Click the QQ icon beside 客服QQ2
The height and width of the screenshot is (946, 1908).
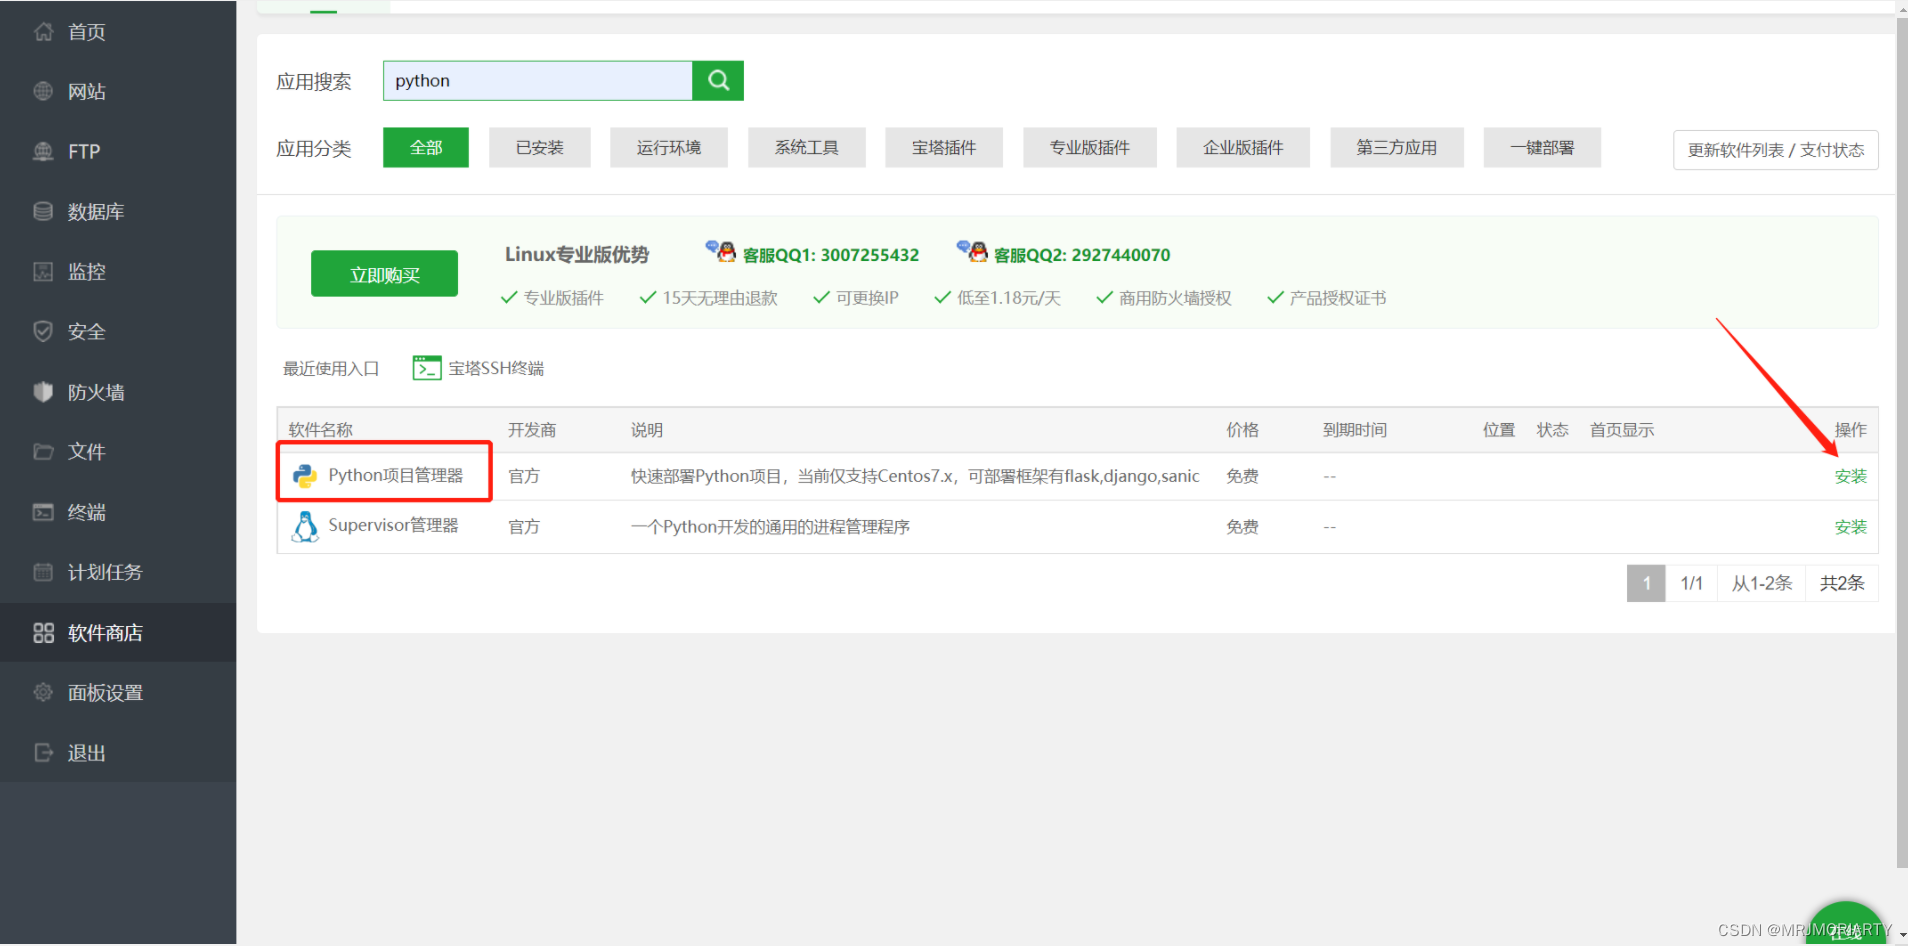click(x=972, y=250)
